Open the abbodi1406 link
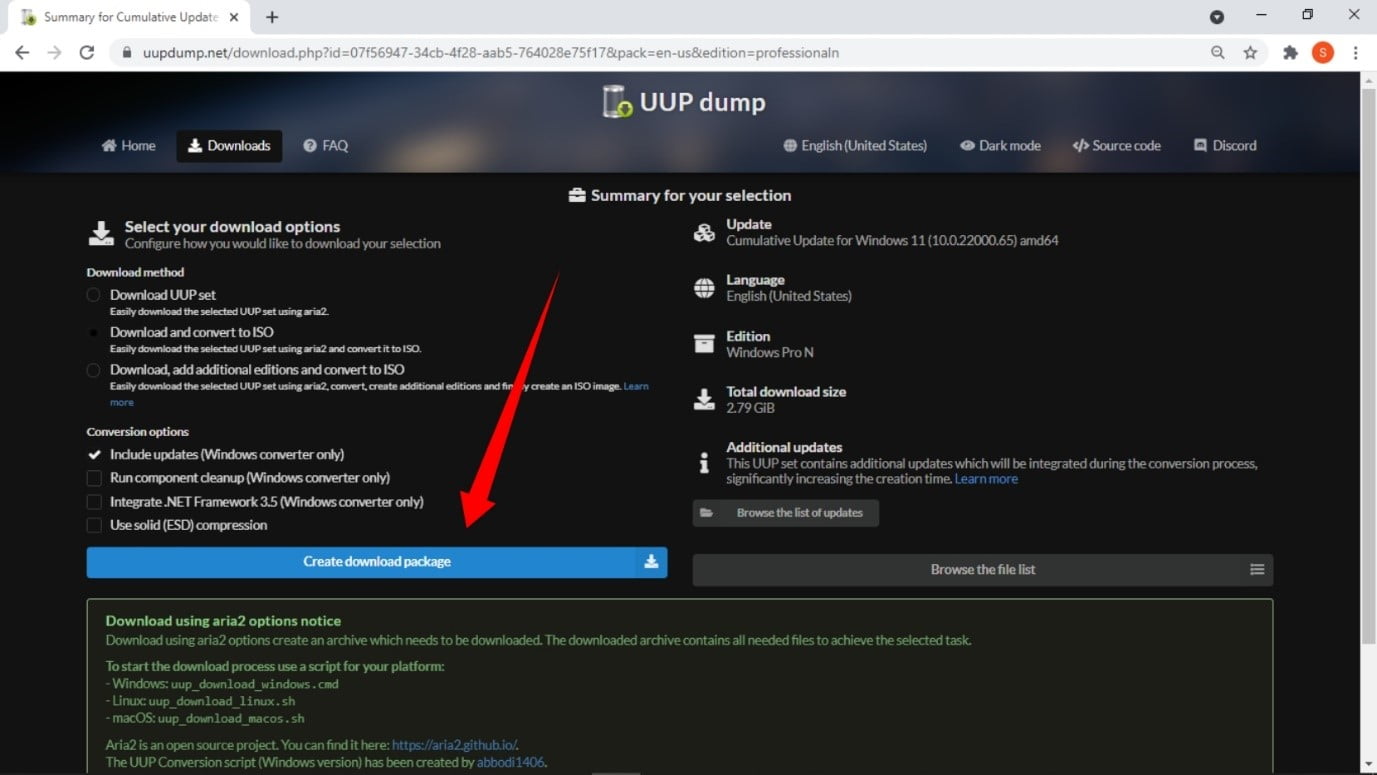 512,762
